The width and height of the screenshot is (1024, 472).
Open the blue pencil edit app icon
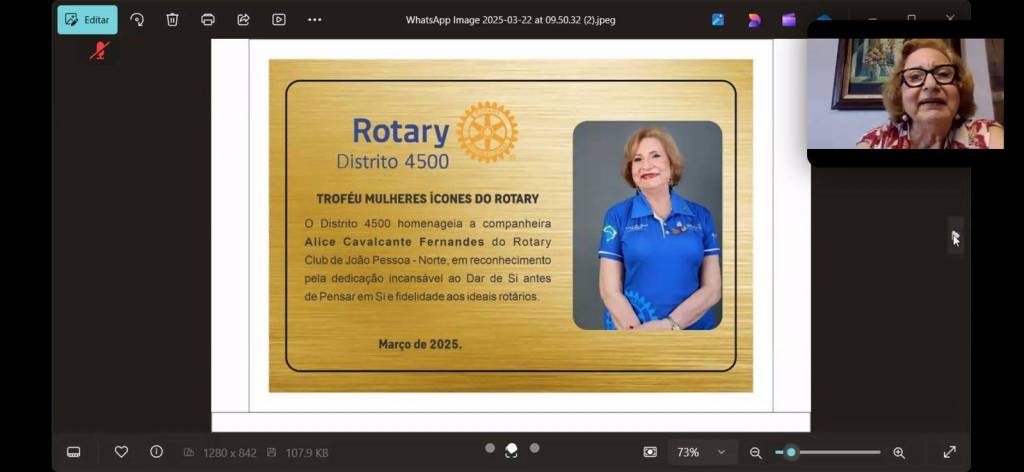[x=718, y=19]
